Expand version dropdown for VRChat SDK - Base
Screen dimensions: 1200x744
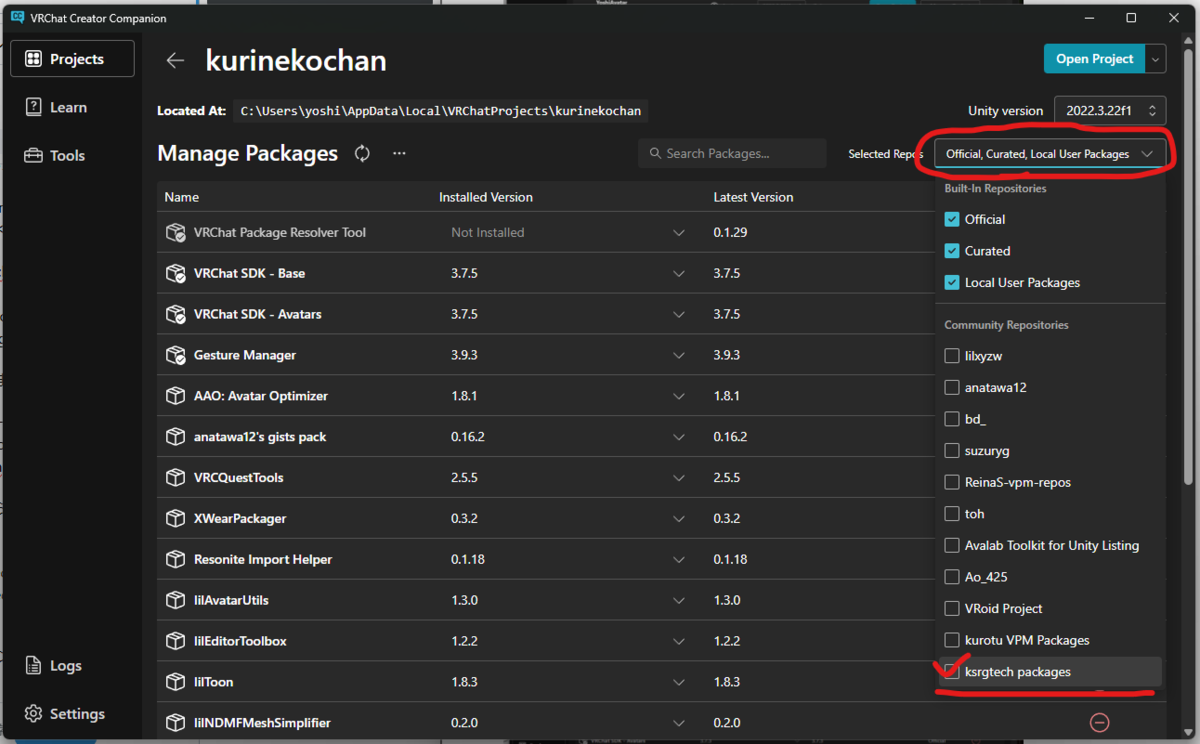point(679,274)
